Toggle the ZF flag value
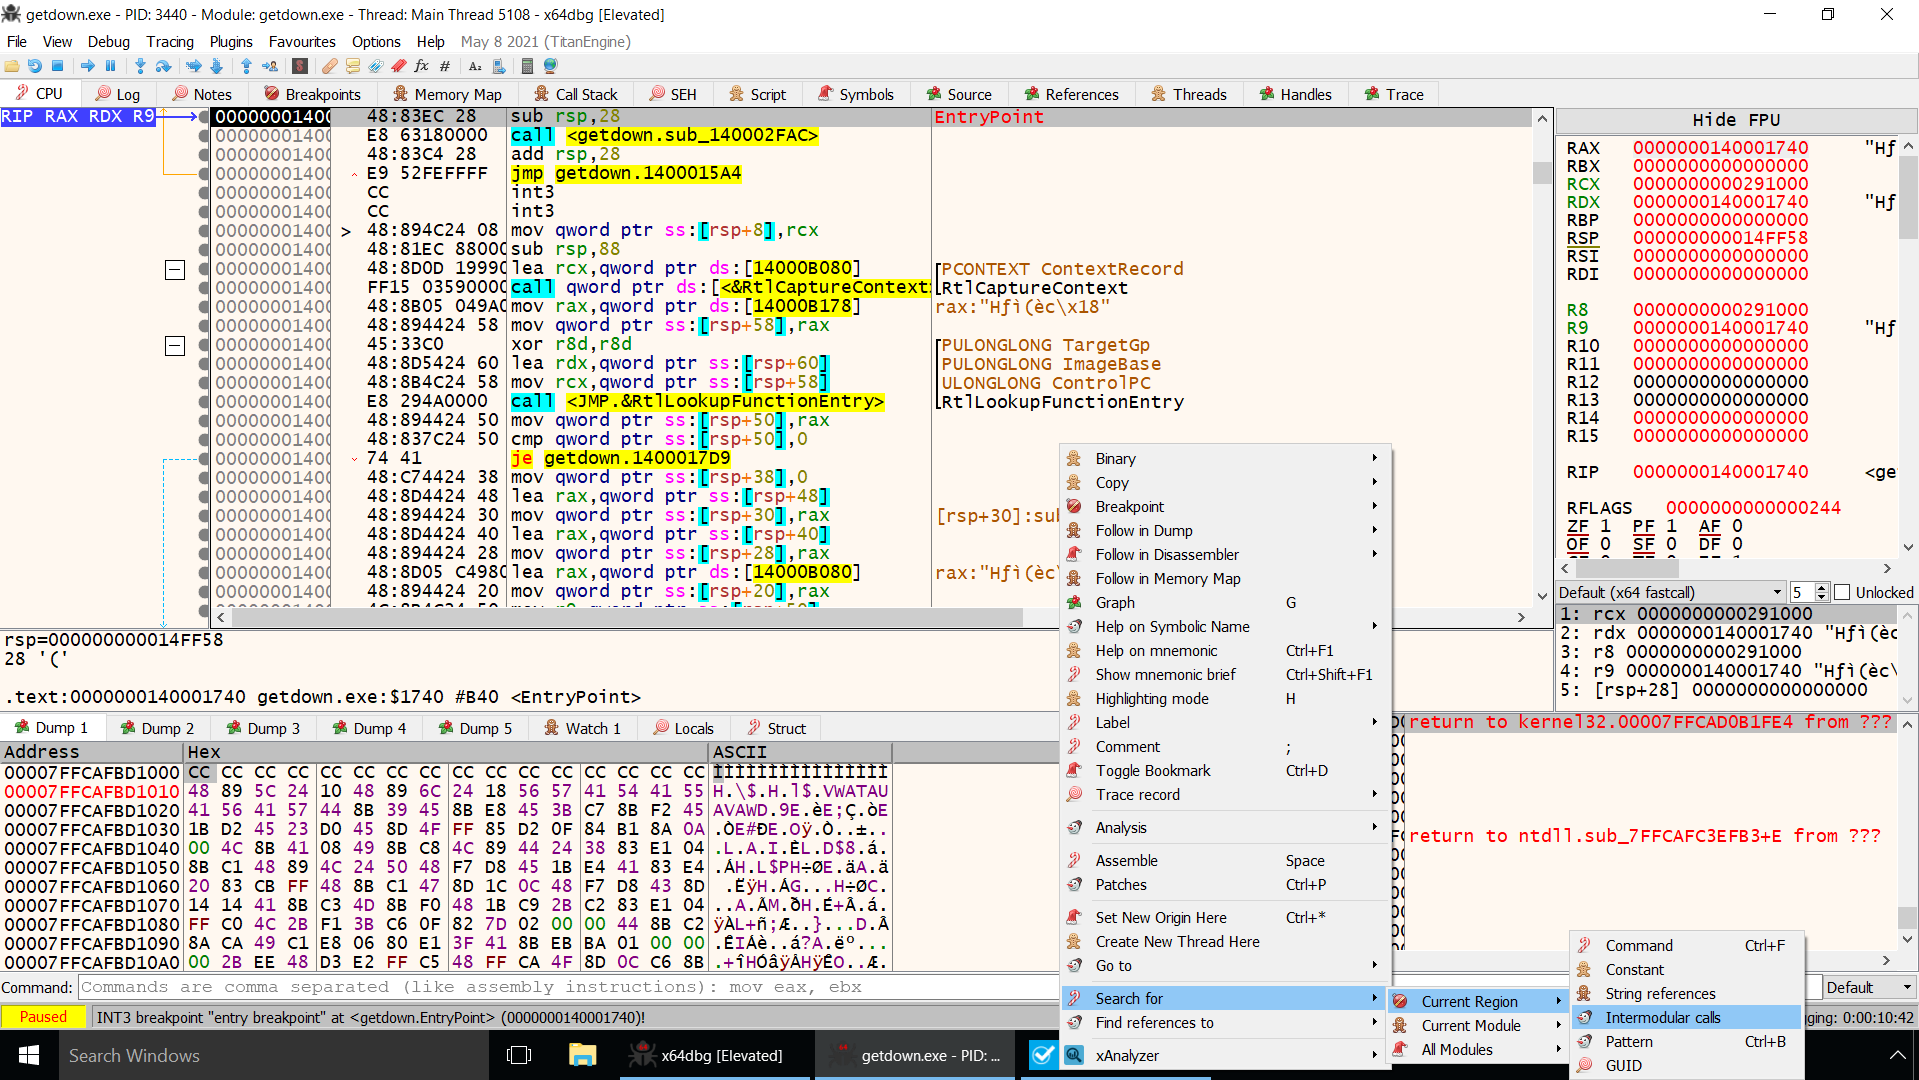 pyautogui.click(x=1605, y=526)
